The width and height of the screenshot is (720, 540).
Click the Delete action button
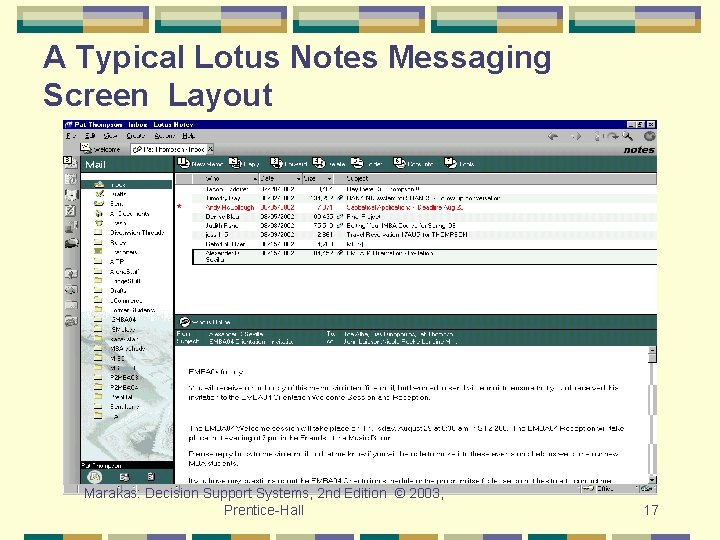pos(329,163)
